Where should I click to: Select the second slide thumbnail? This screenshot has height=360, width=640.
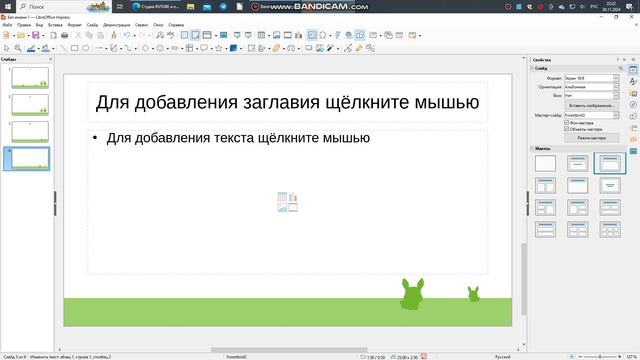(30, 105)
